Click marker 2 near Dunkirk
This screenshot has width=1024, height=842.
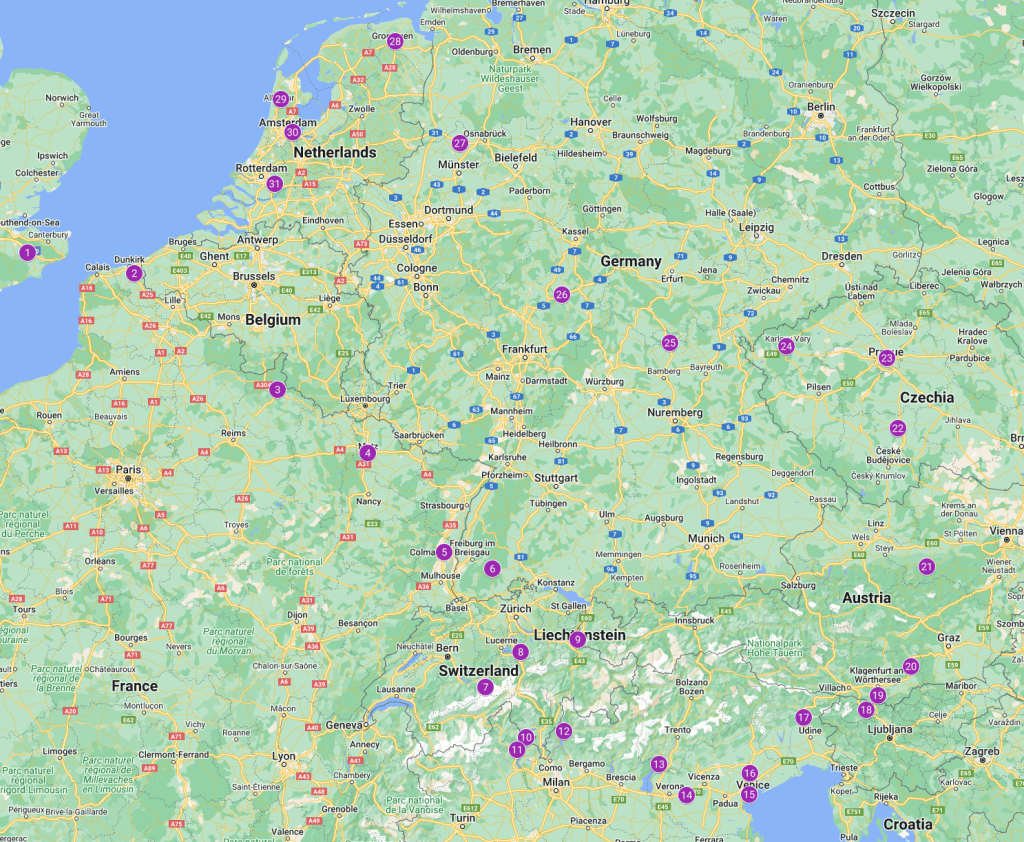134,273
